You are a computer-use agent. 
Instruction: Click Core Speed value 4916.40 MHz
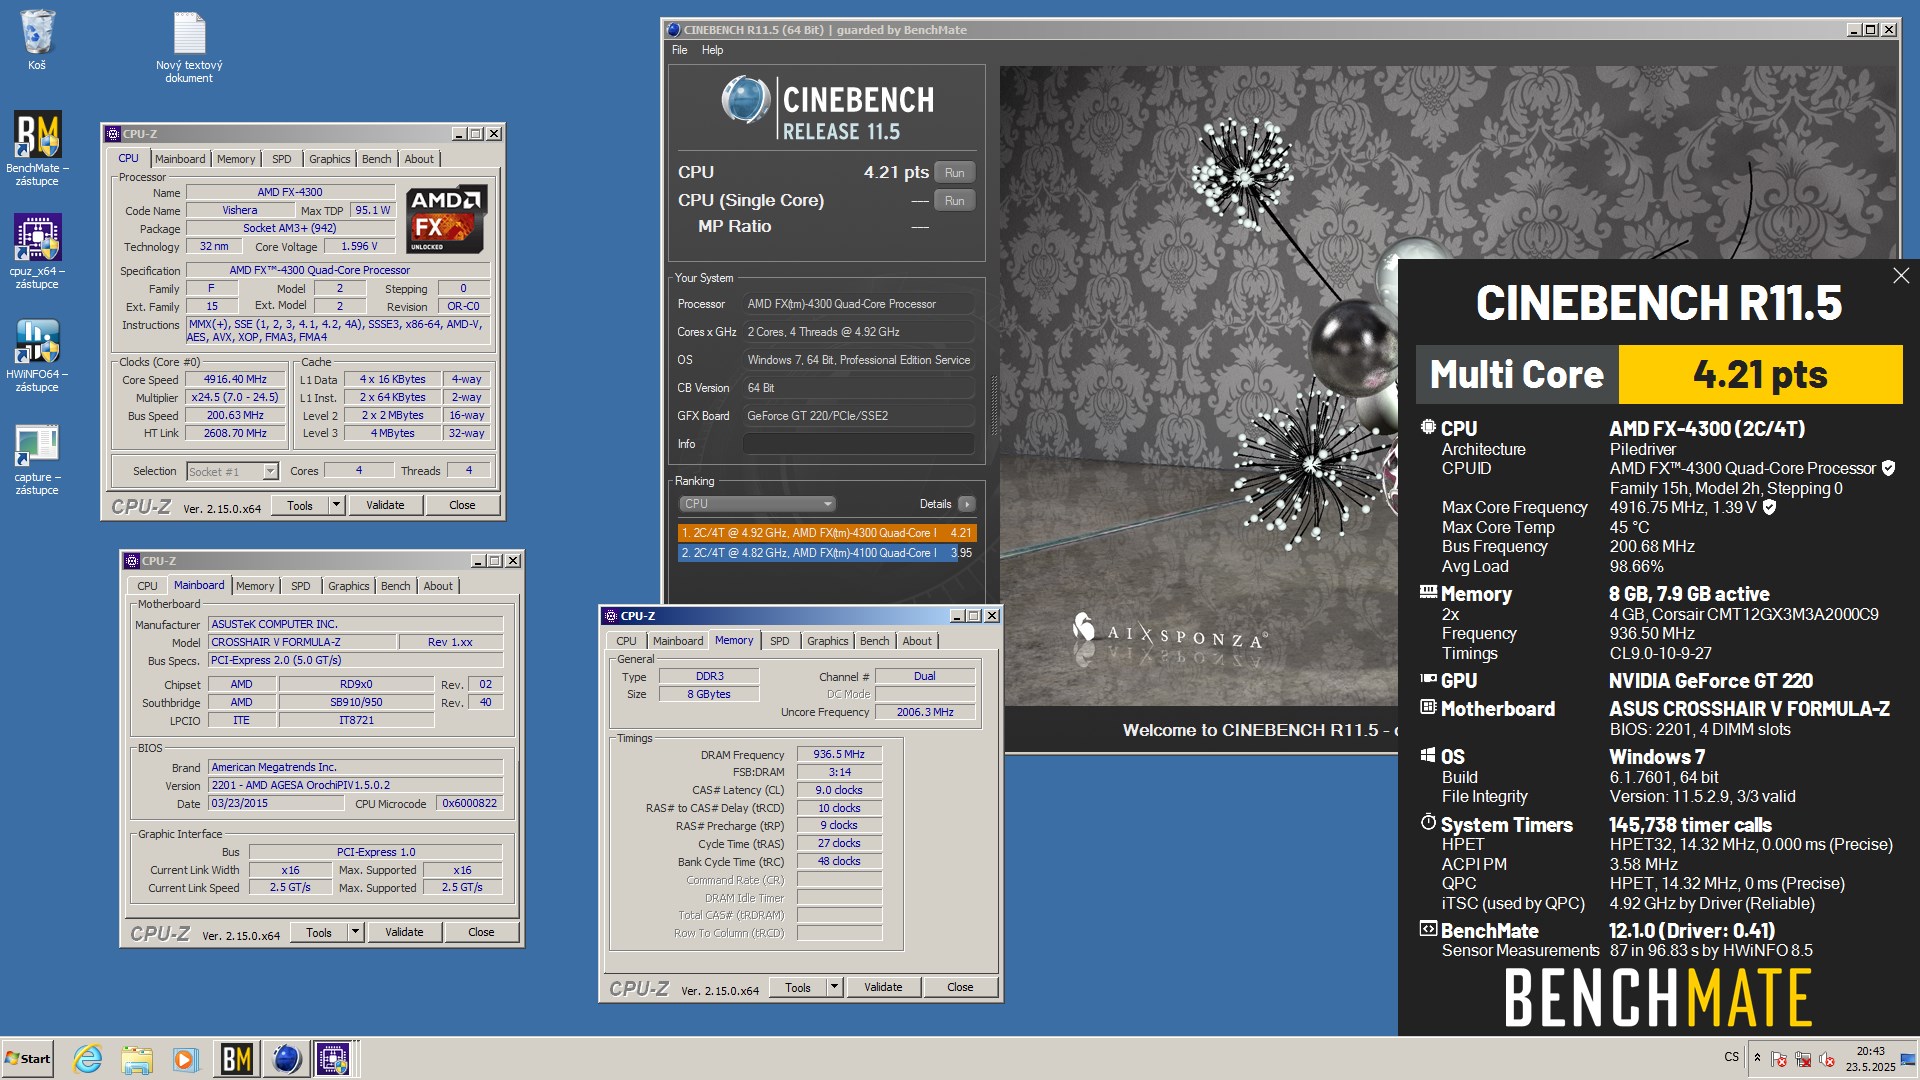coord(235,380)
